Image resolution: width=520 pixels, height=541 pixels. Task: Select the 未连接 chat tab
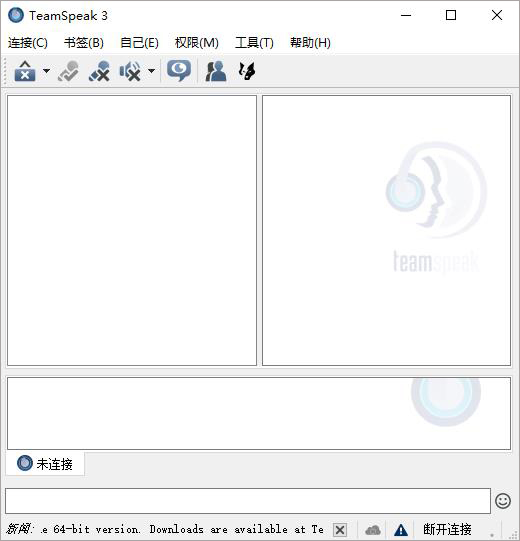(x=45, y=464)
